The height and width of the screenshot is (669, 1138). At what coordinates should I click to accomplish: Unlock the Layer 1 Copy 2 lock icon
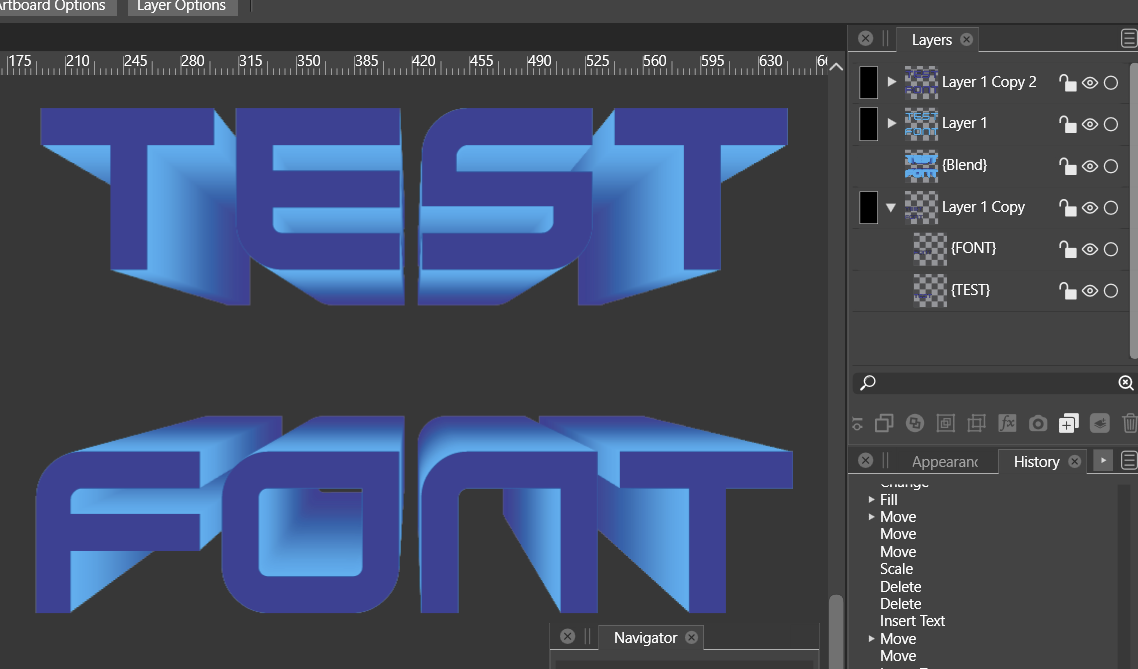click(x=1068, y=83)
